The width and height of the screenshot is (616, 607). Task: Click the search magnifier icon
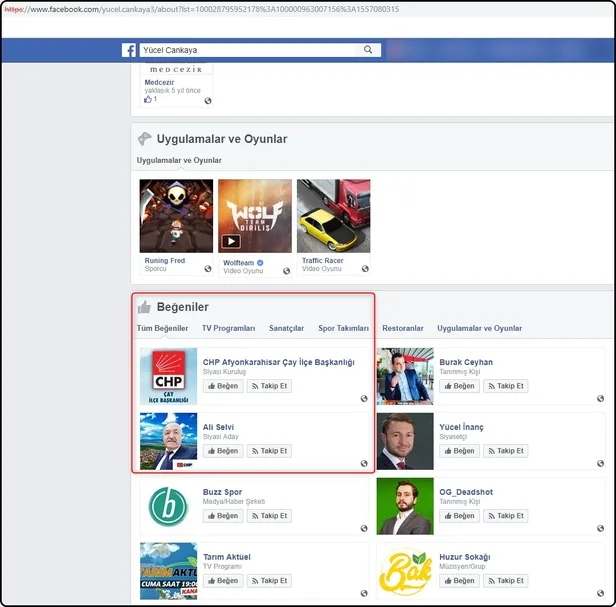pyautogui.click(x=369, y=50)
